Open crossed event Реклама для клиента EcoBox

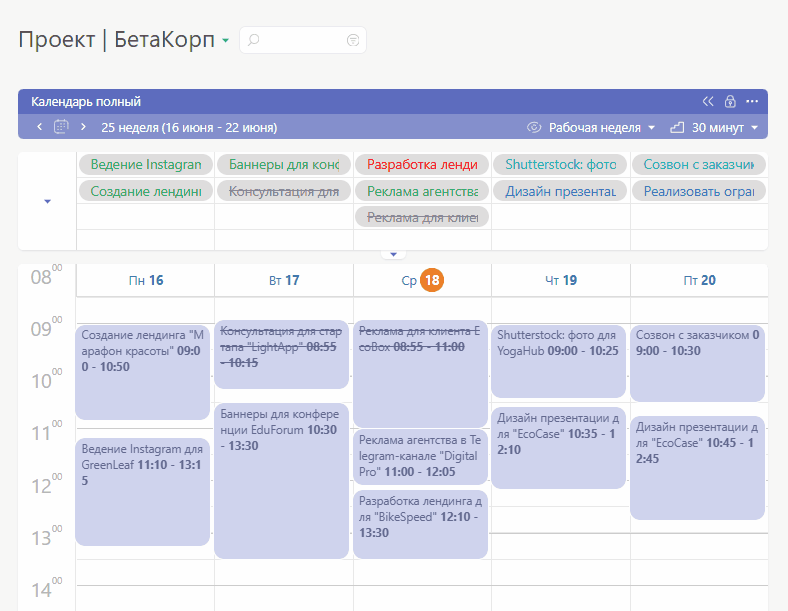(420, 374)
